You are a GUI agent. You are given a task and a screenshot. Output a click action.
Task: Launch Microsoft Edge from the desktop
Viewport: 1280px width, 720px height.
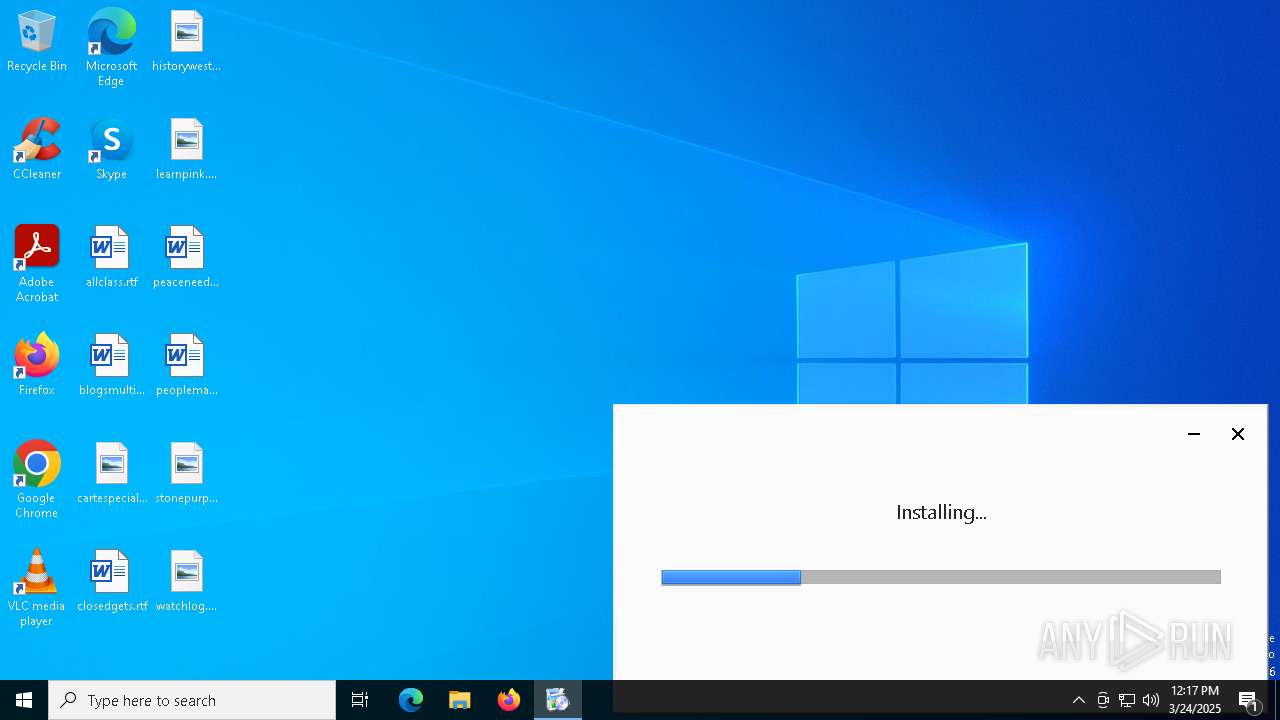[111, 48]
